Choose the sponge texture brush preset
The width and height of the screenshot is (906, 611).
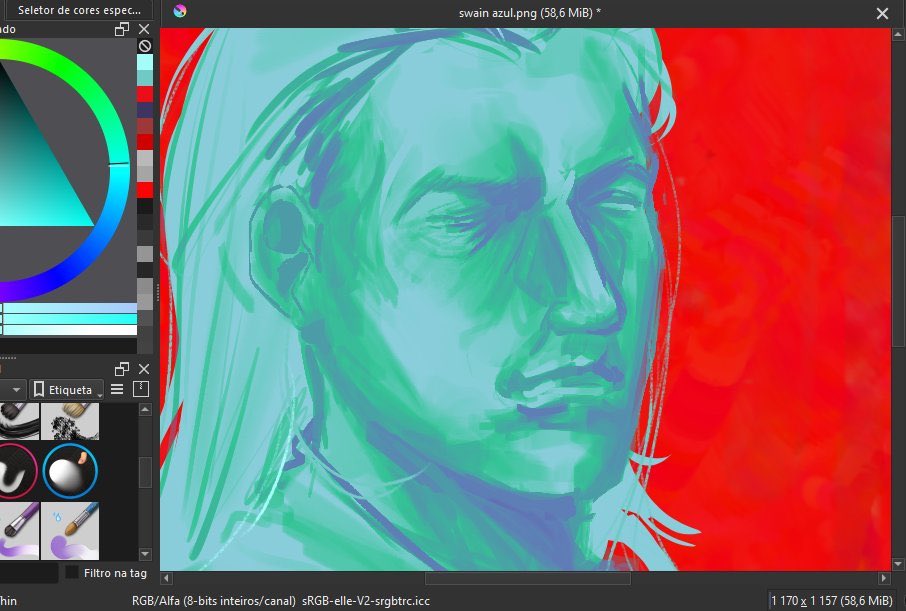pyautogui.click(x=70, y=421)
